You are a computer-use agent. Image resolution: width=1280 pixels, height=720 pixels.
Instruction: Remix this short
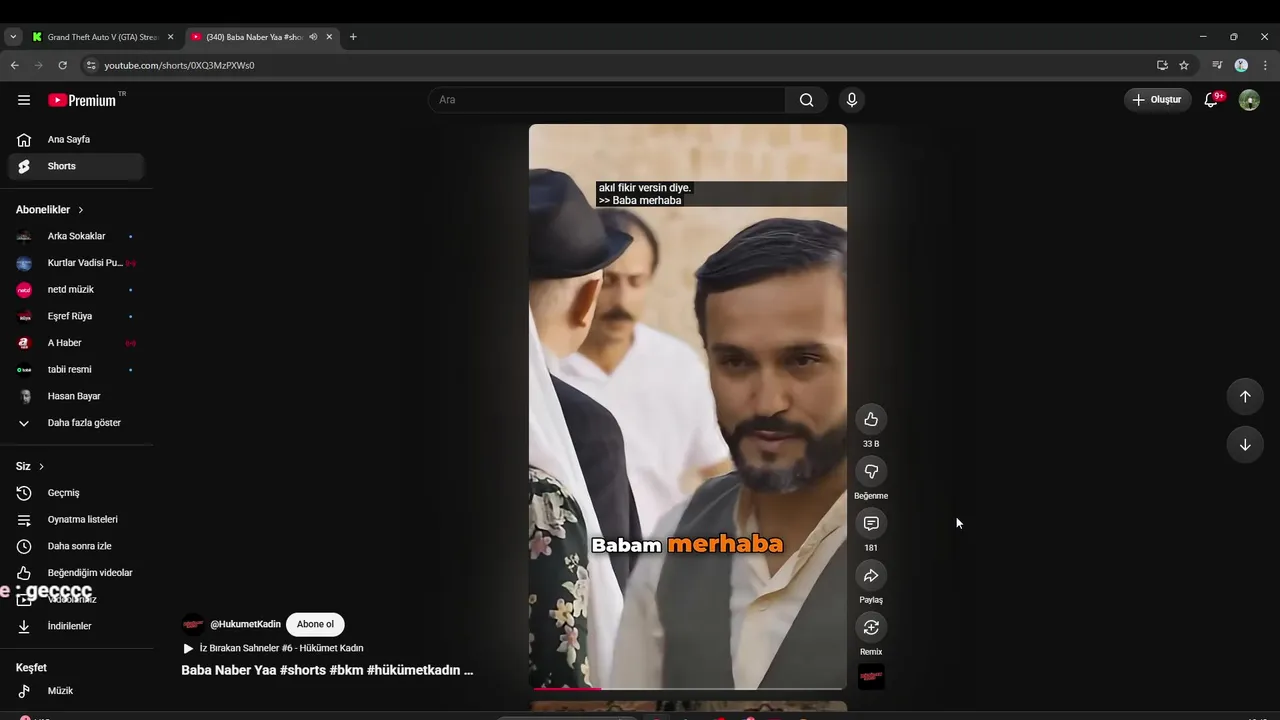(x=871, y=627)
